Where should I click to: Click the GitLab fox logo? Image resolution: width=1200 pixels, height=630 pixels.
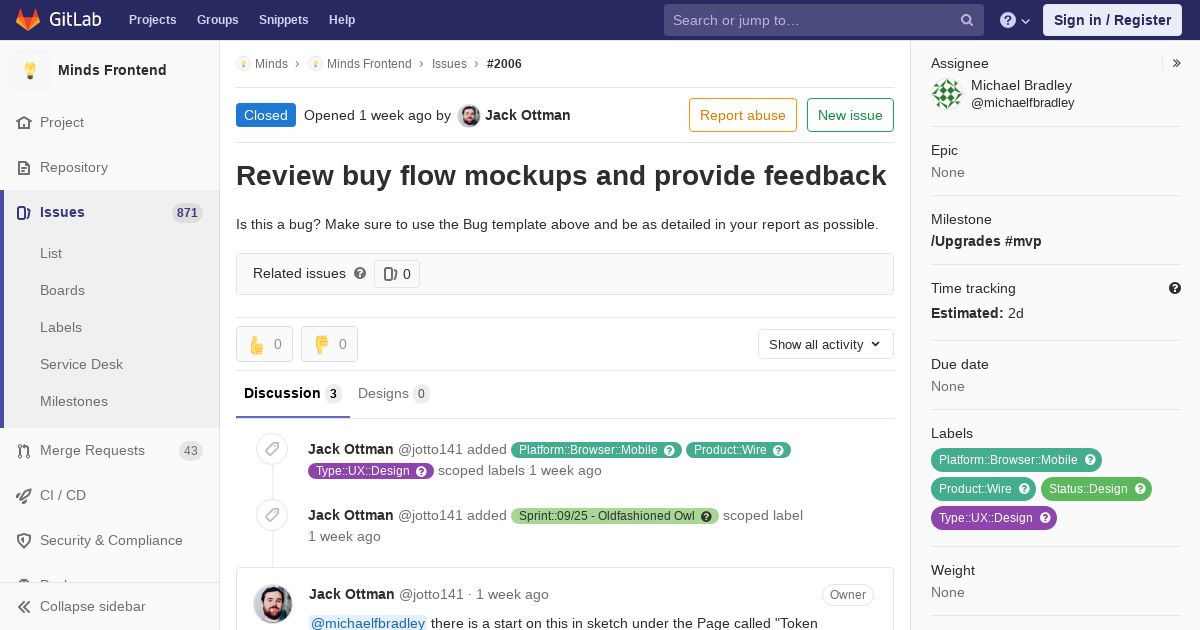tap(28, 20)
